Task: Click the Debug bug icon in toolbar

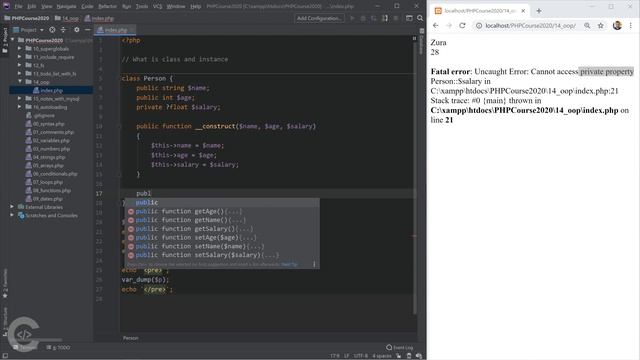Action: coord(363,18)
